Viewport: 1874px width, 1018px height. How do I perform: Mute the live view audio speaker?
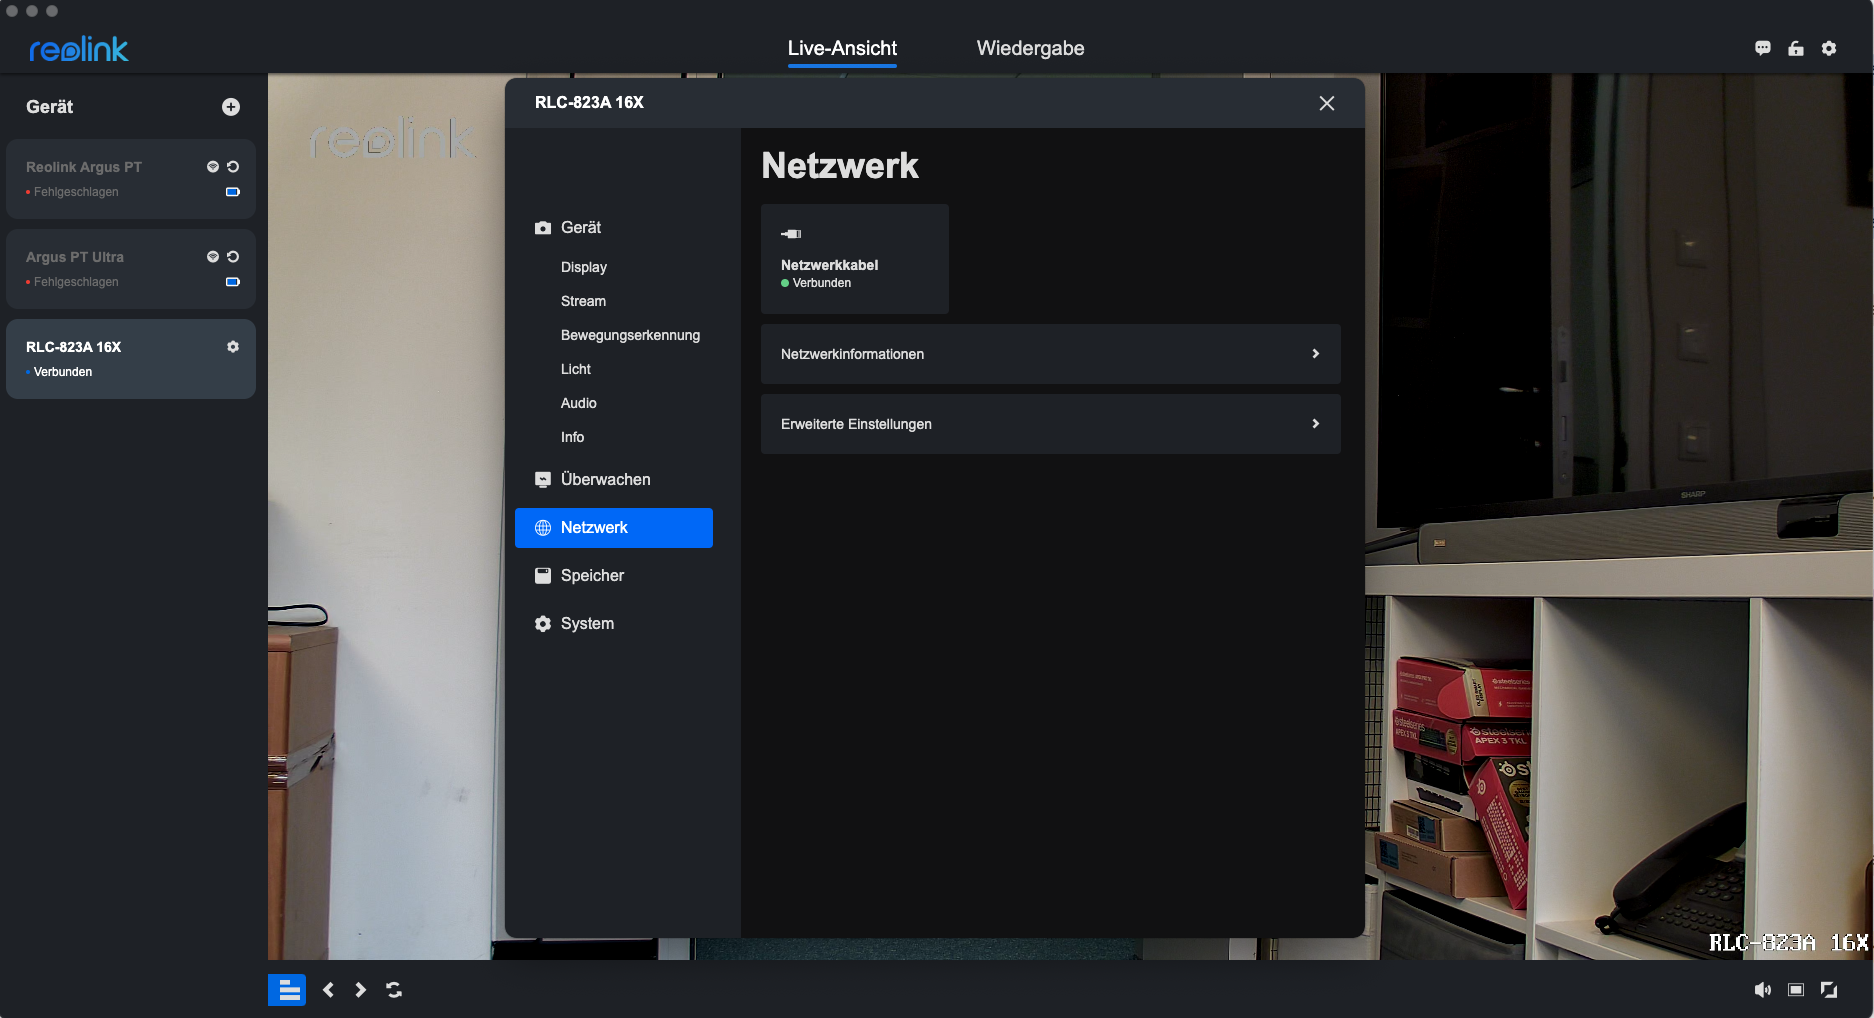pyautogui.click(x=1762, y=990)
